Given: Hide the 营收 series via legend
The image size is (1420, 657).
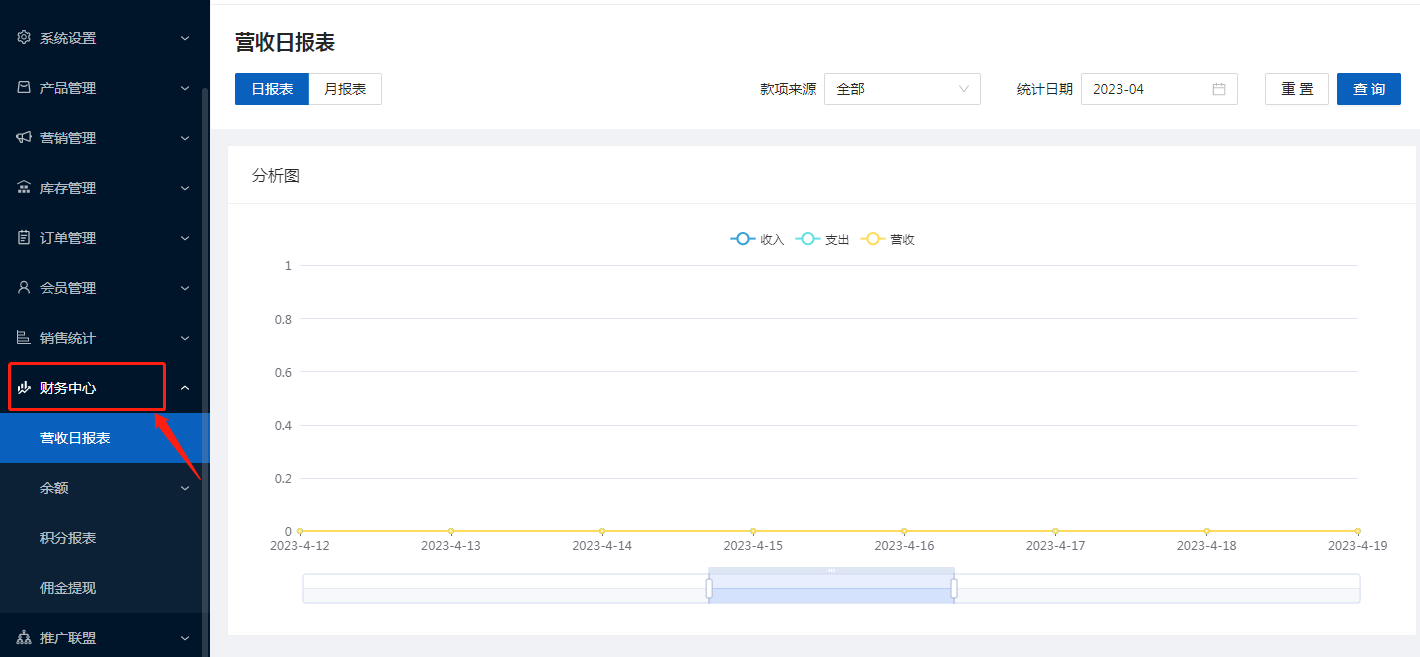Looking at the screenshot, I should click(888, 240).
